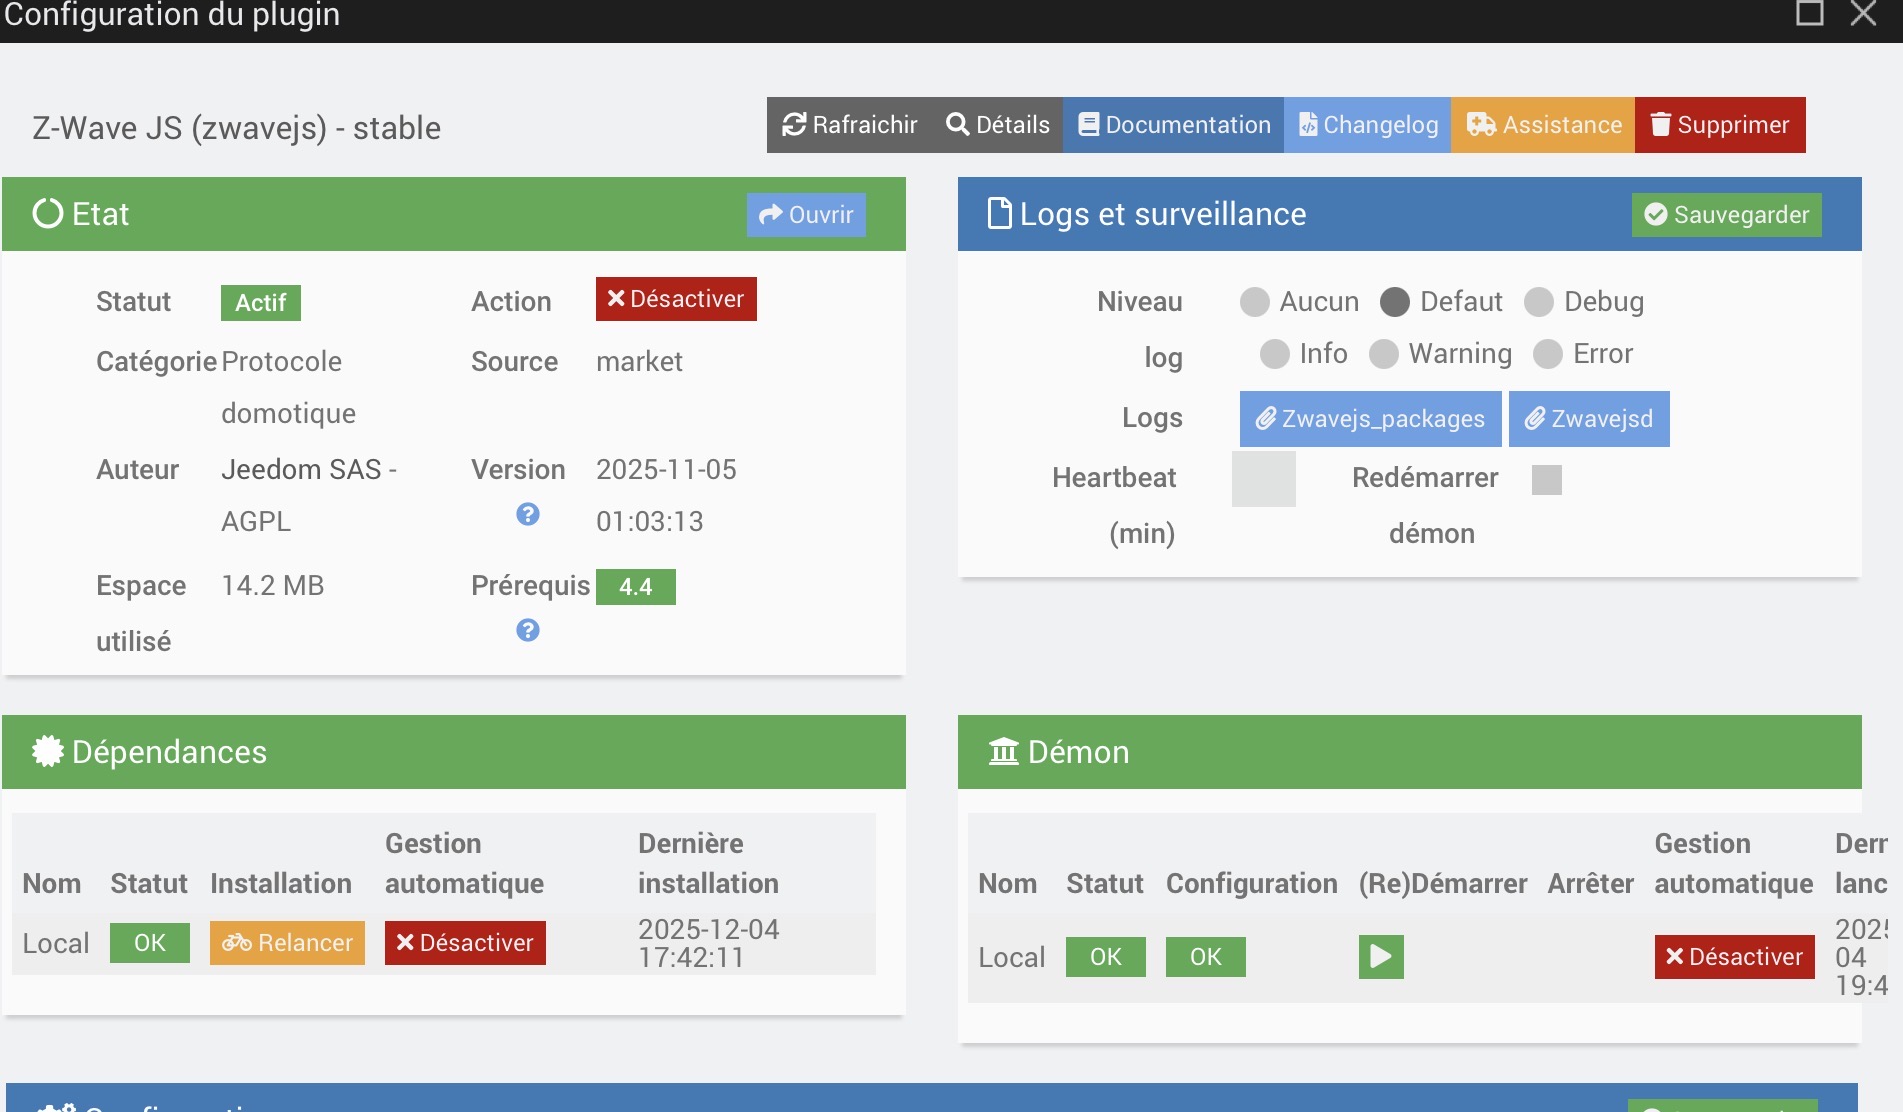Relaunch dependencies installation with Relancer
1903x1112 pixels.
[x=287, y=943]
